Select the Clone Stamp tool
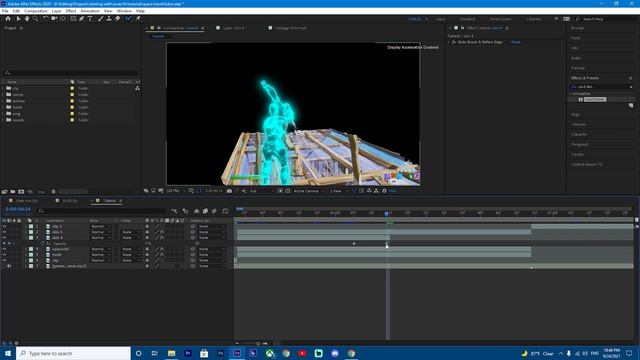This screenshot has width=640, height=360. (x=109, y=19)
